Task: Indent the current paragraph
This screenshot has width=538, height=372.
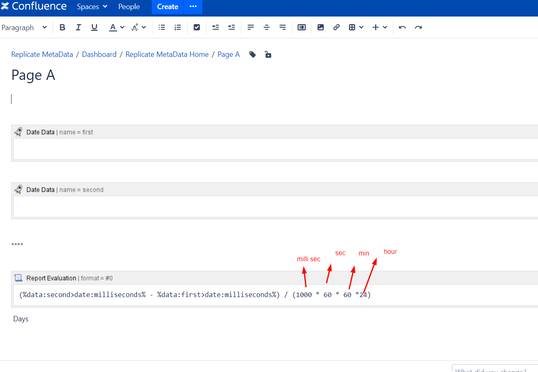Action: click(x=232, y=27)
